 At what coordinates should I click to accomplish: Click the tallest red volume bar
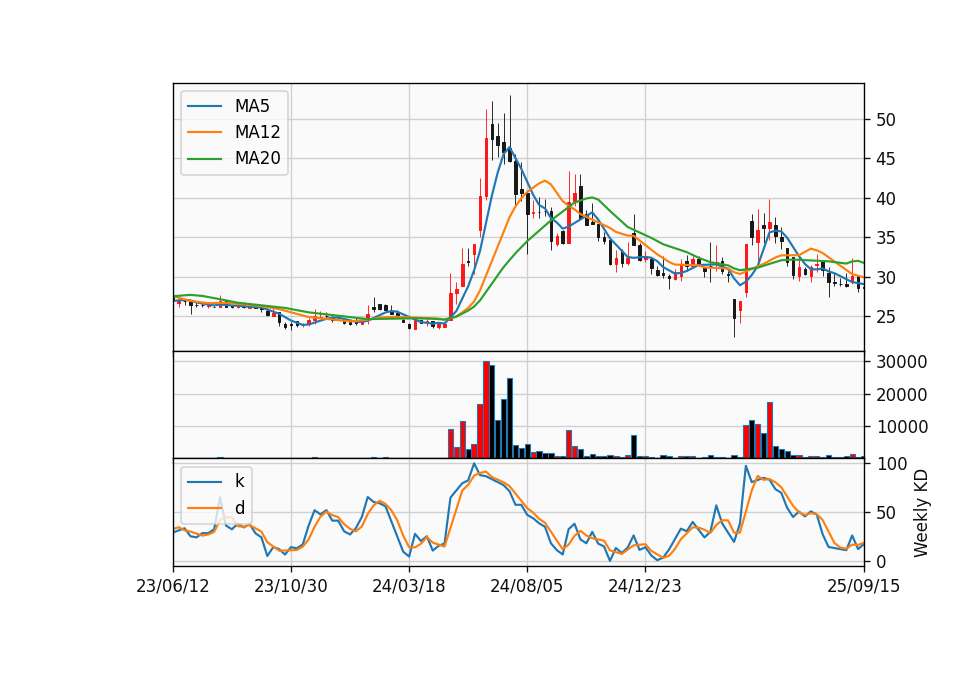click(x=486, y=410)
